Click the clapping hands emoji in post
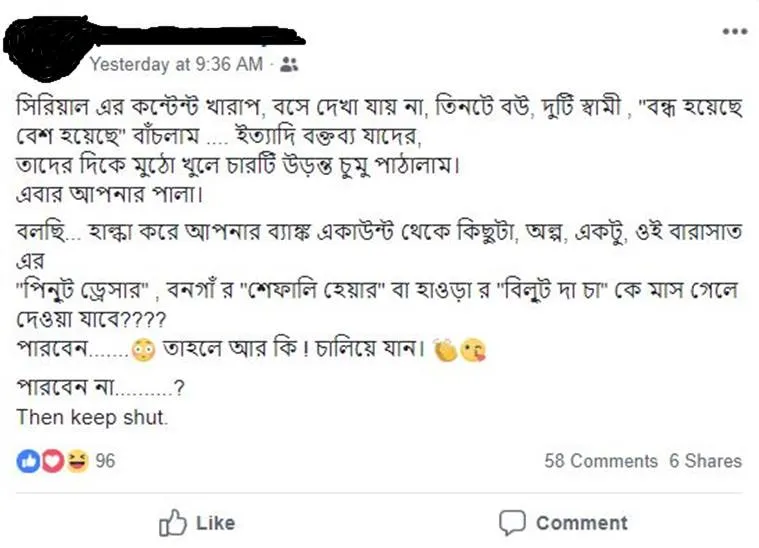 pyautogui.click(x=445, y=350)
